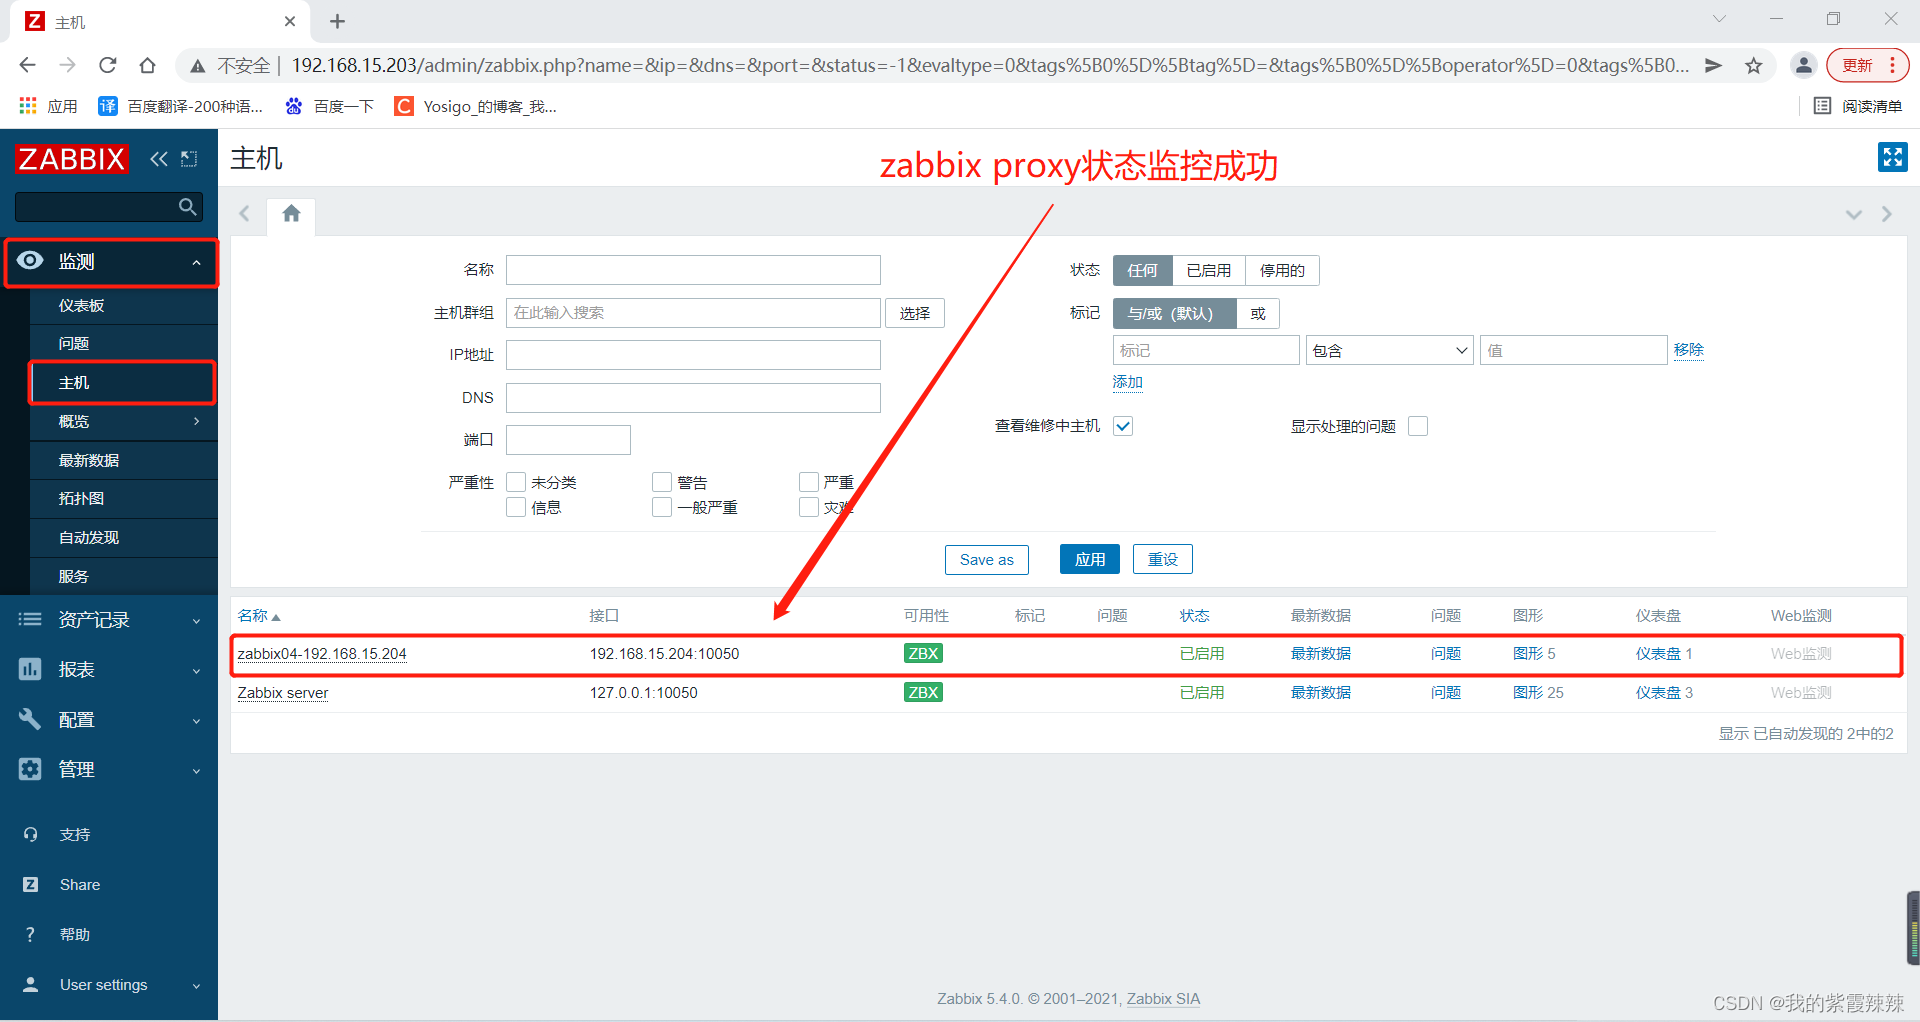The width and height of the screenshot is (1920, 1022).
Task: Click browser back arrow
Action: (27, 65)
